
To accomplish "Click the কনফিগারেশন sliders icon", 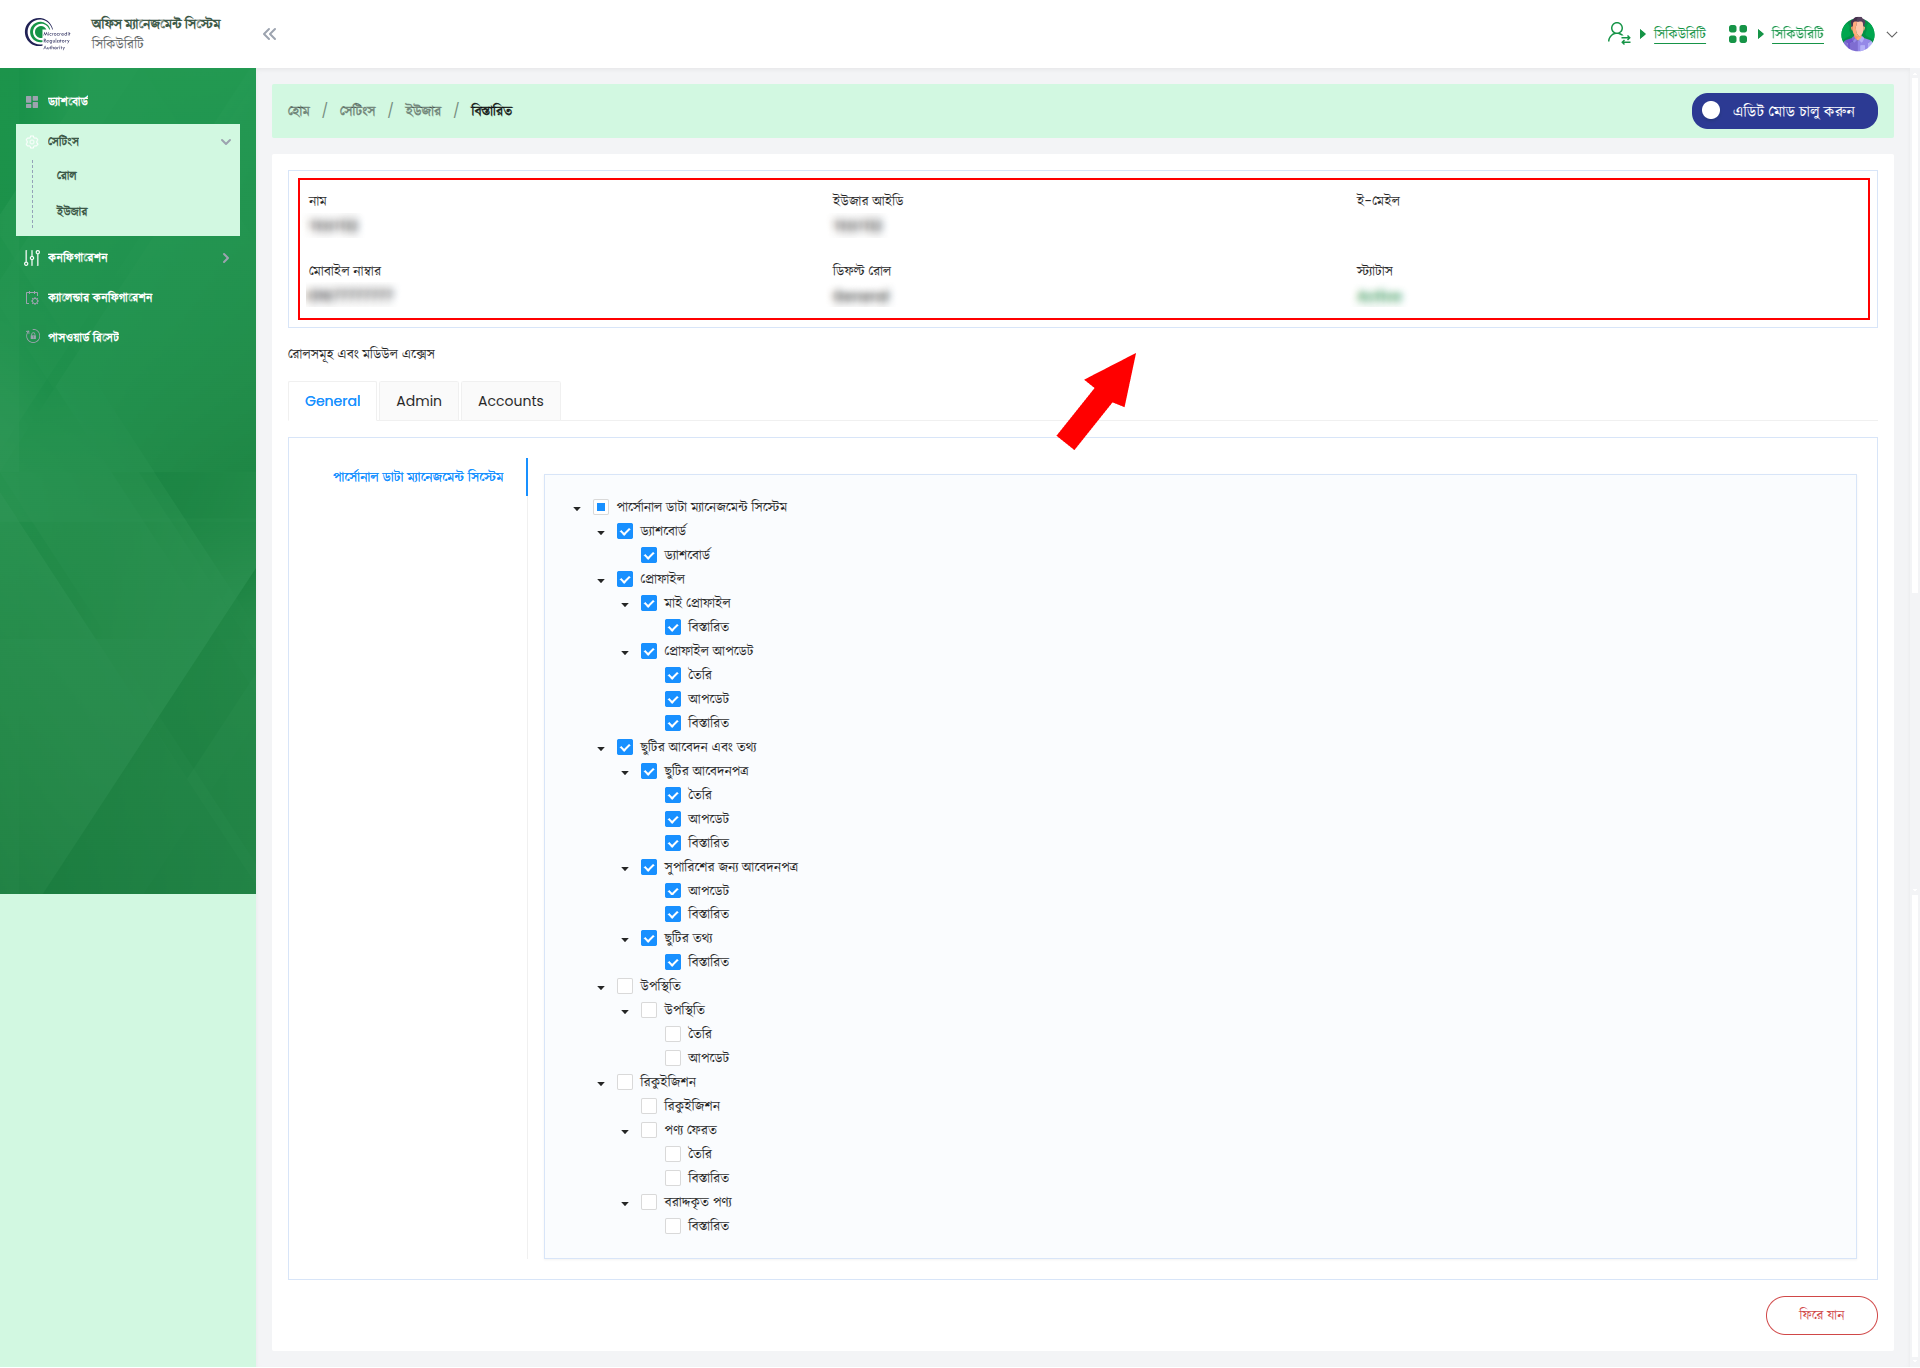I will click(32, 258).
